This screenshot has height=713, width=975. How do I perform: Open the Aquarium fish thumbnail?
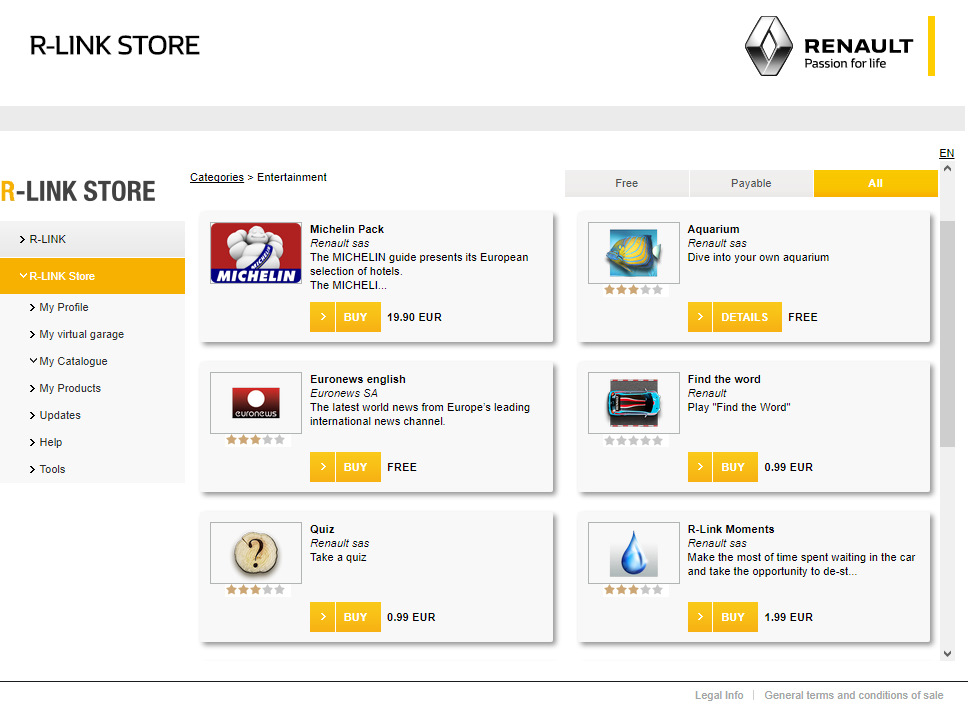coord(634,253)
